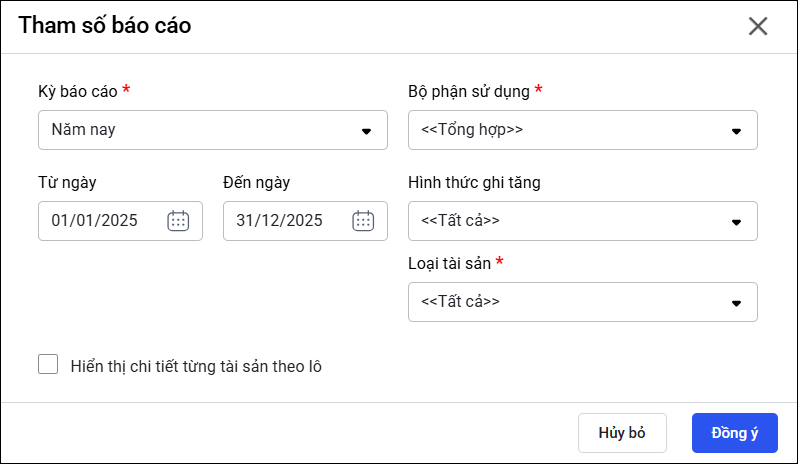Screen dimensions: 798x464
Task: Open the calendar picker for Đến ngày
Action: pyautogui.click(x=363, y=221)
